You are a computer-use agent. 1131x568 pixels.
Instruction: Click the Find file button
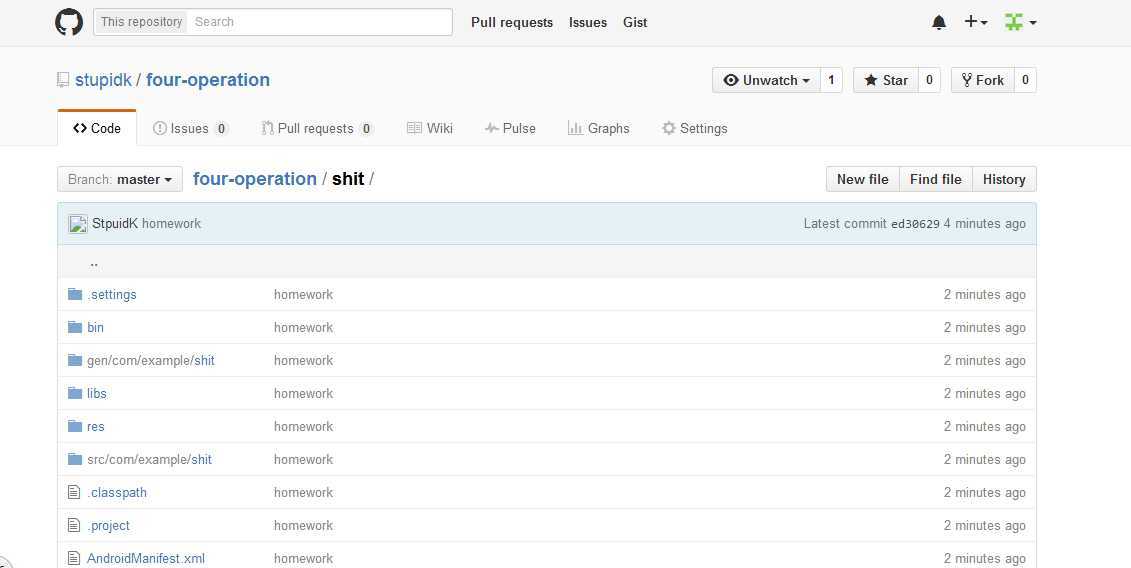tap(936, 179)
